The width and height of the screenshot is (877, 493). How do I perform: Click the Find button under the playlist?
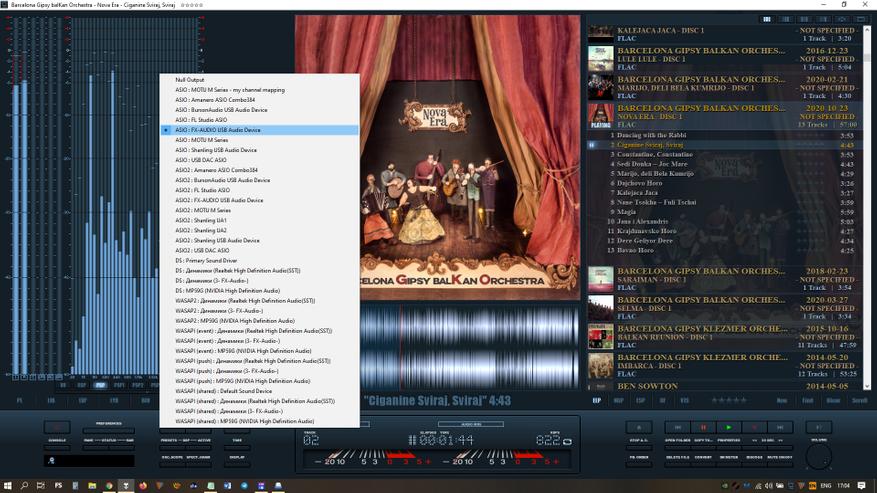click(808, 401)
